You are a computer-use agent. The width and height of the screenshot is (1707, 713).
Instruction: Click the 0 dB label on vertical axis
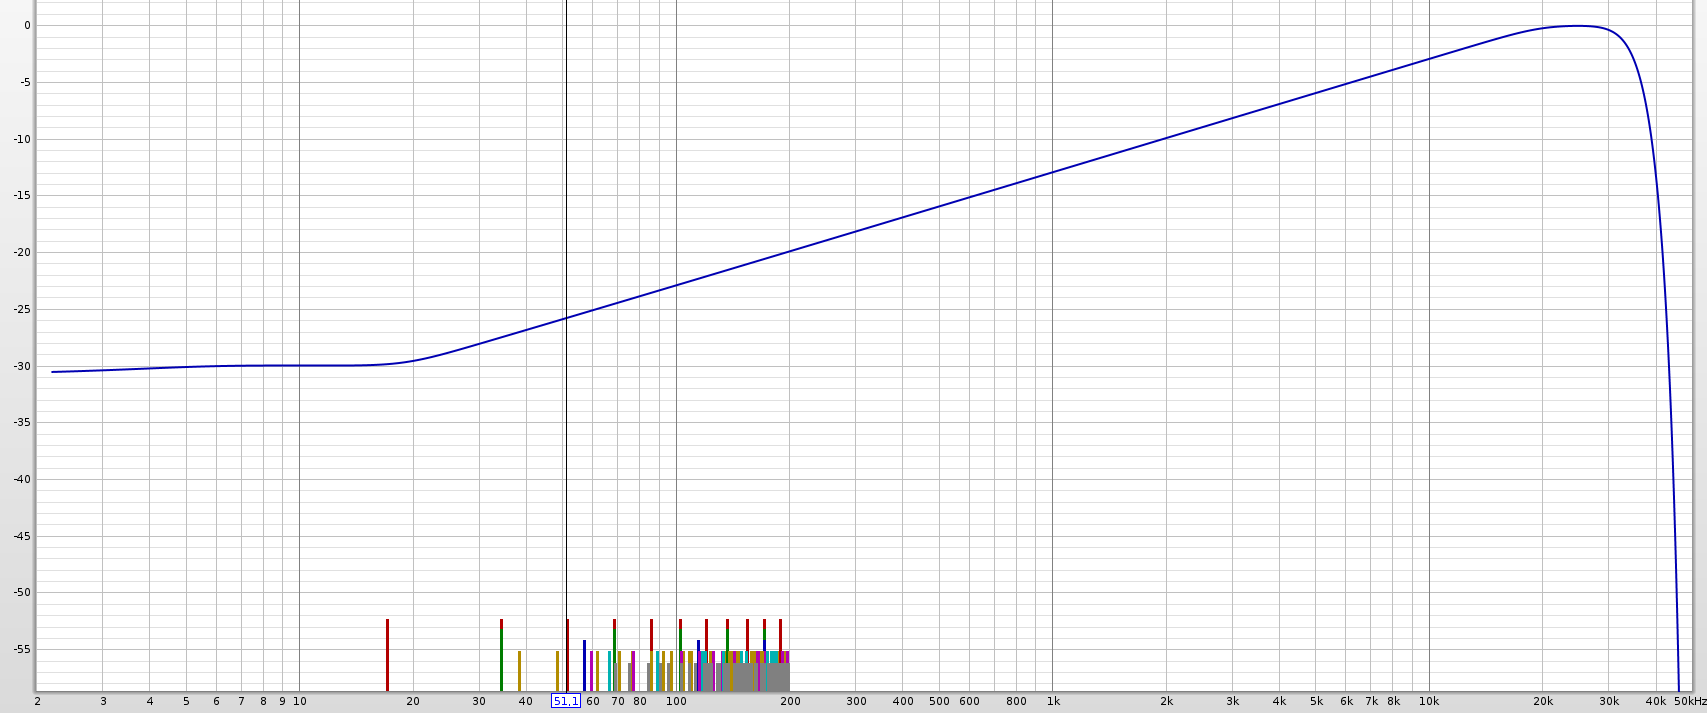(x=27, y=26)
